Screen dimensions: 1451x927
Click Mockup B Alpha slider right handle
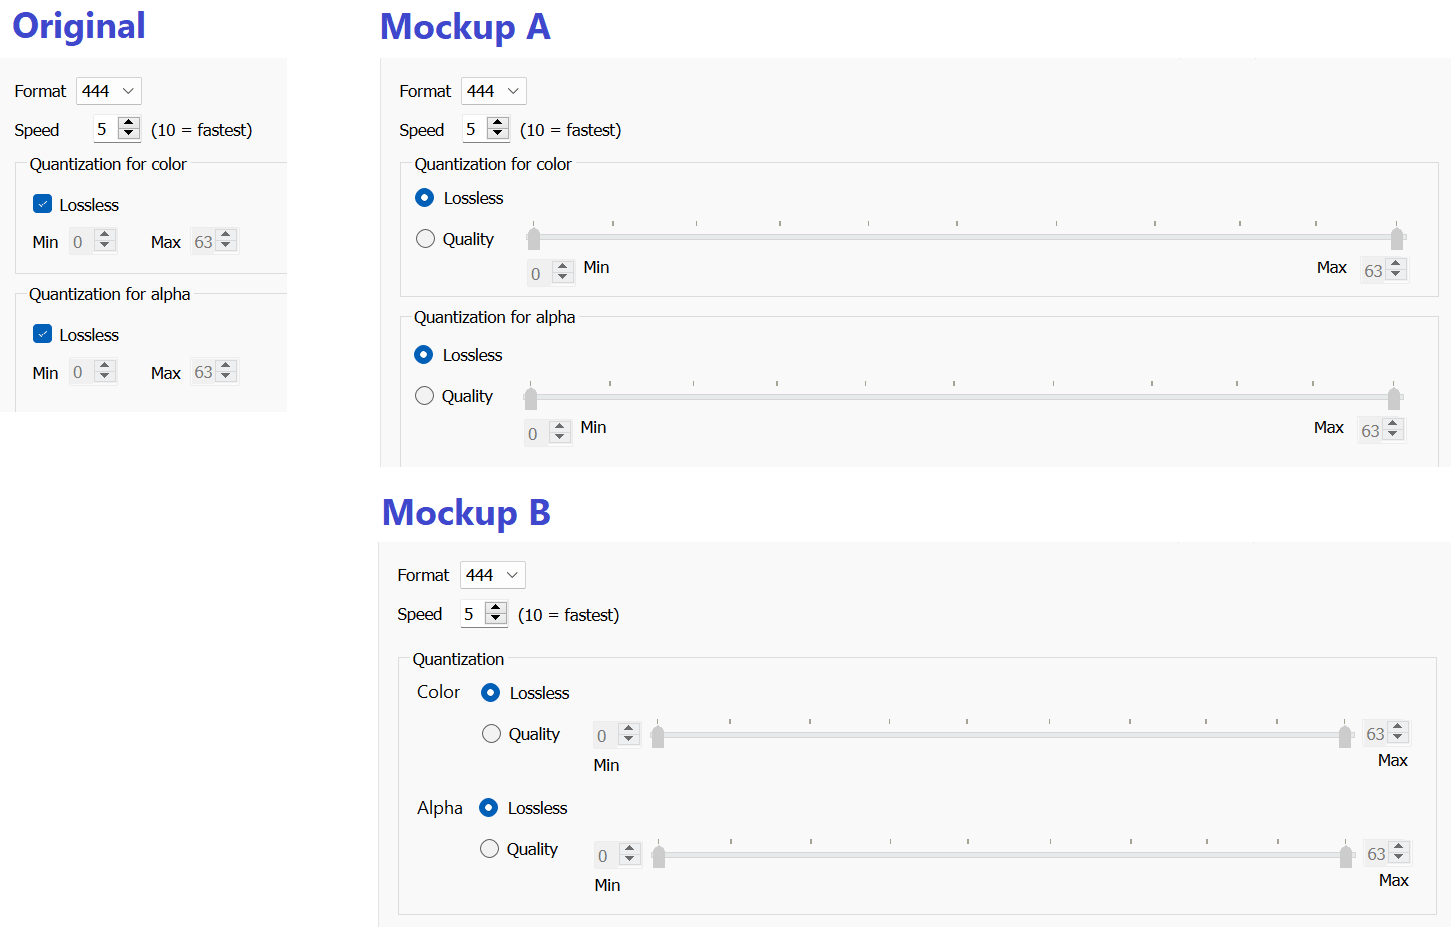coord(1346,856)
